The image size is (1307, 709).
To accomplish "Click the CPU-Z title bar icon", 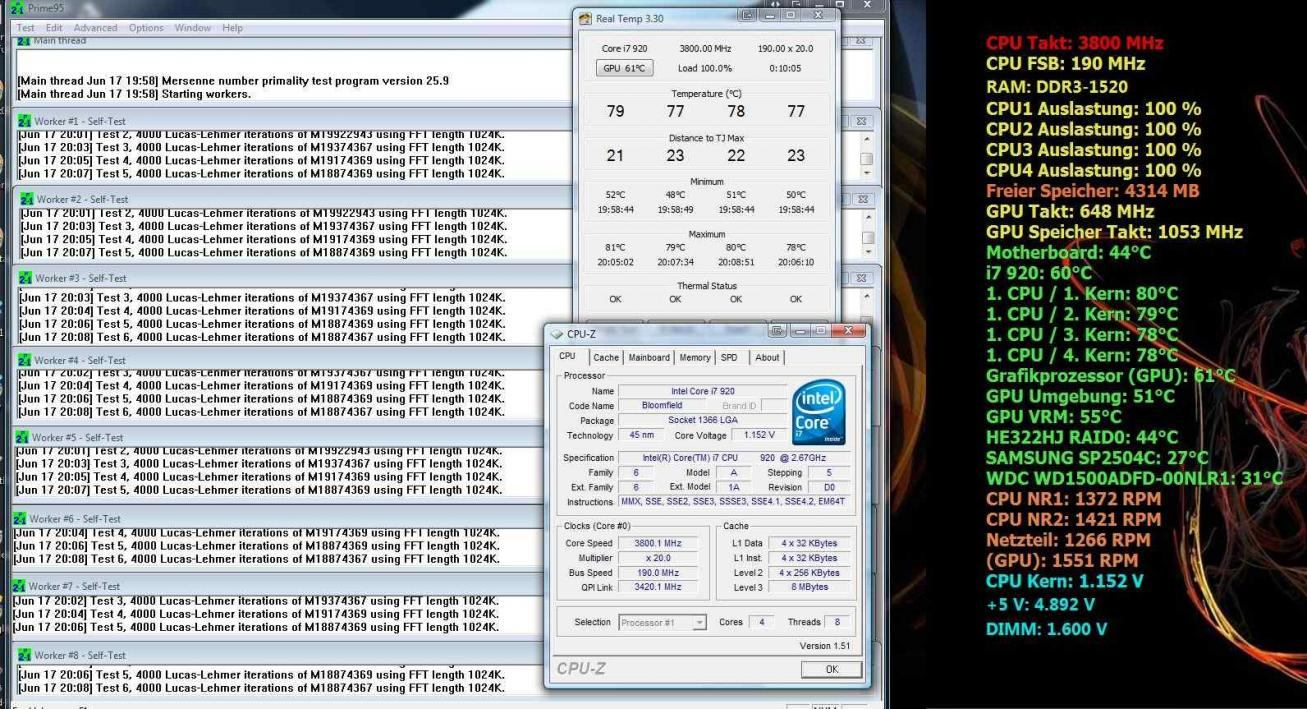I will [557, 334].
